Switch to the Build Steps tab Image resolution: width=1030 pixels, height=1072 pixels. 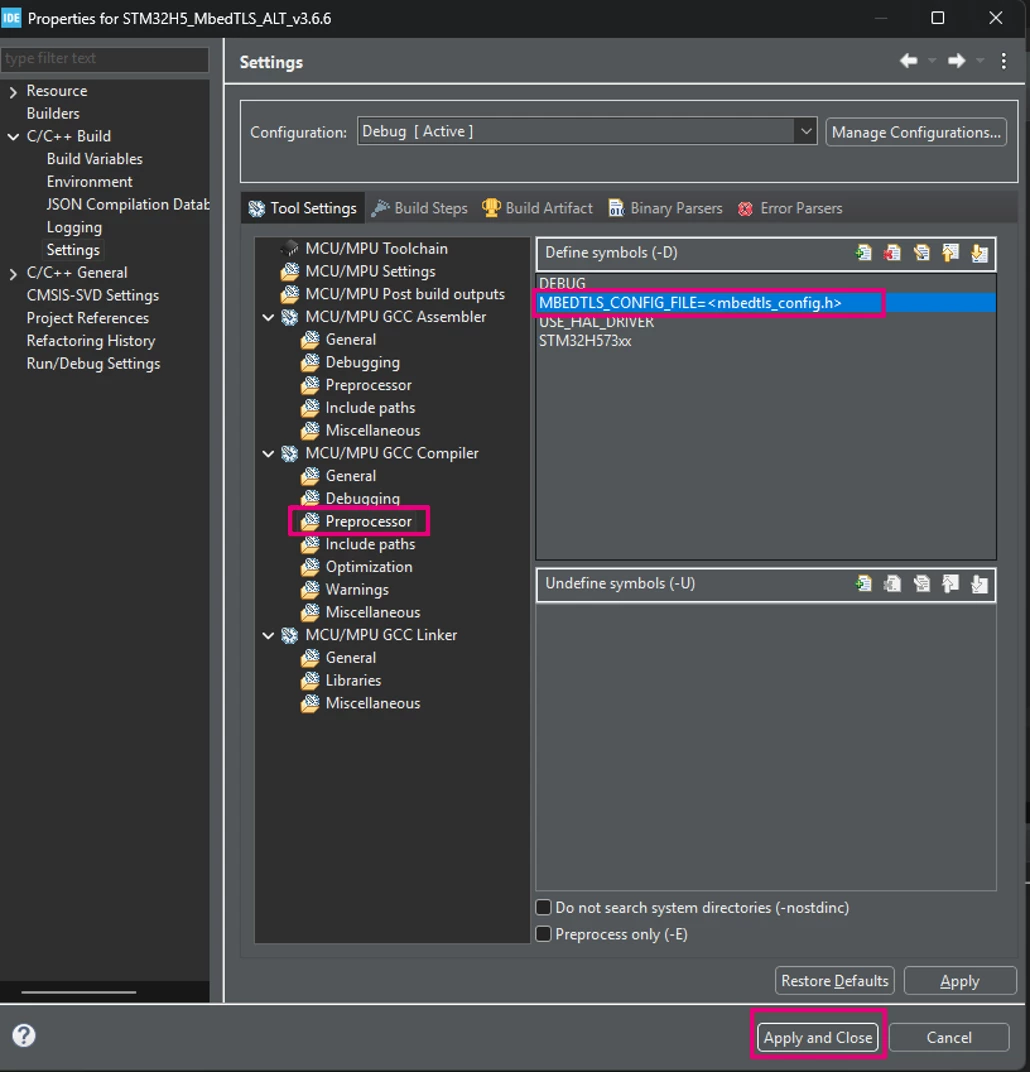(x=420, y=208)
